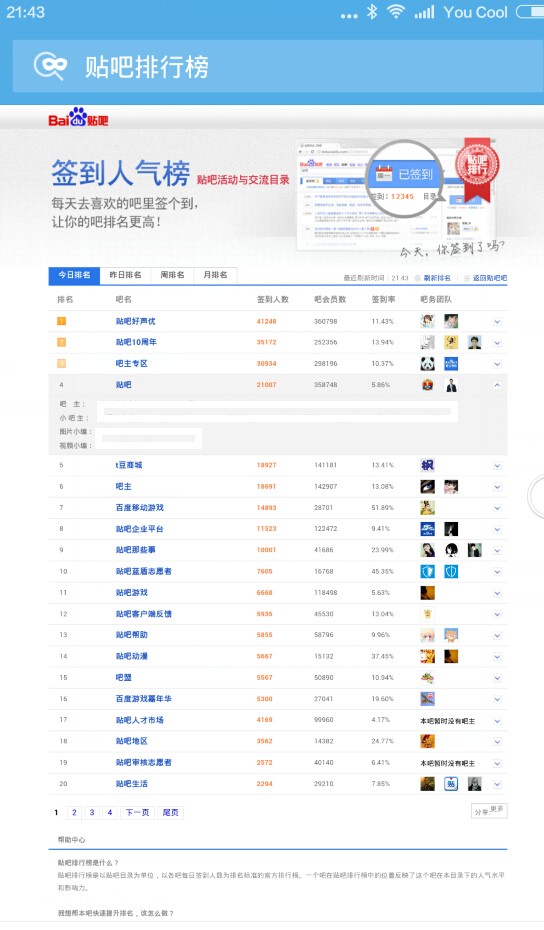Click the cellular signal bars icon
The width and height of the screenshot is (544, 930).
[424, 12]
